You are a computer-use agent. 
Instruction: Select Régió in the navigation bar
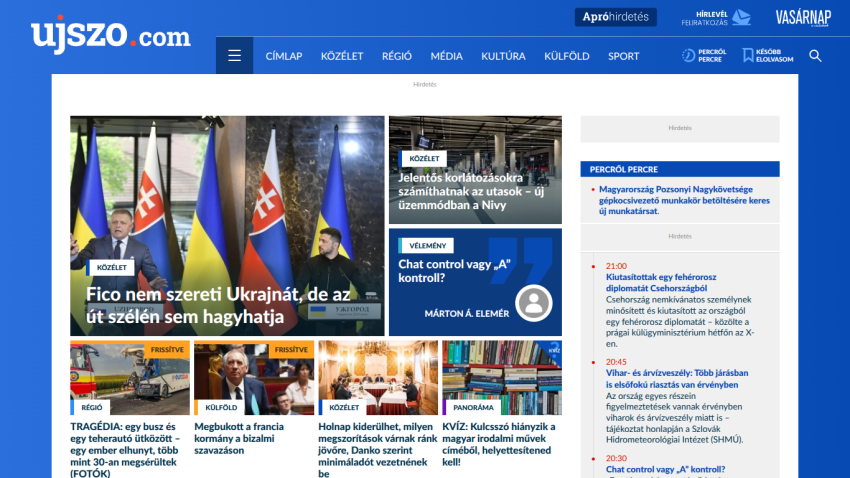pos(396,56)
